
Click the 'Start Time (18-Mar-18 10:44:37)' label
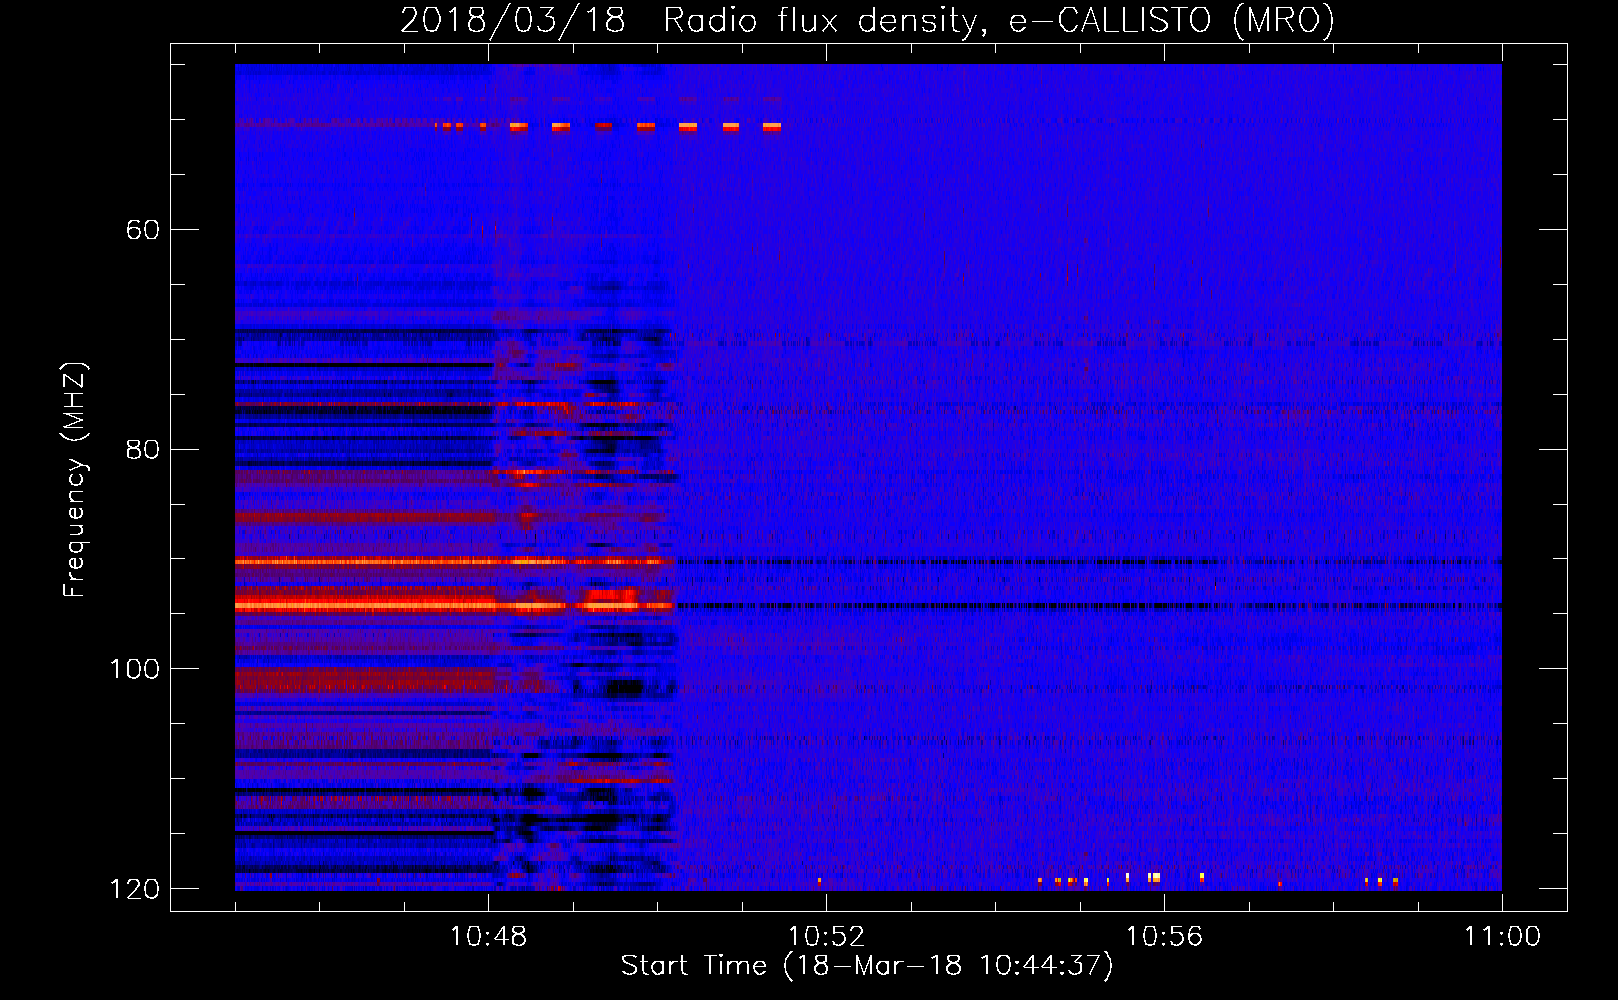click(x=867, y=966)
